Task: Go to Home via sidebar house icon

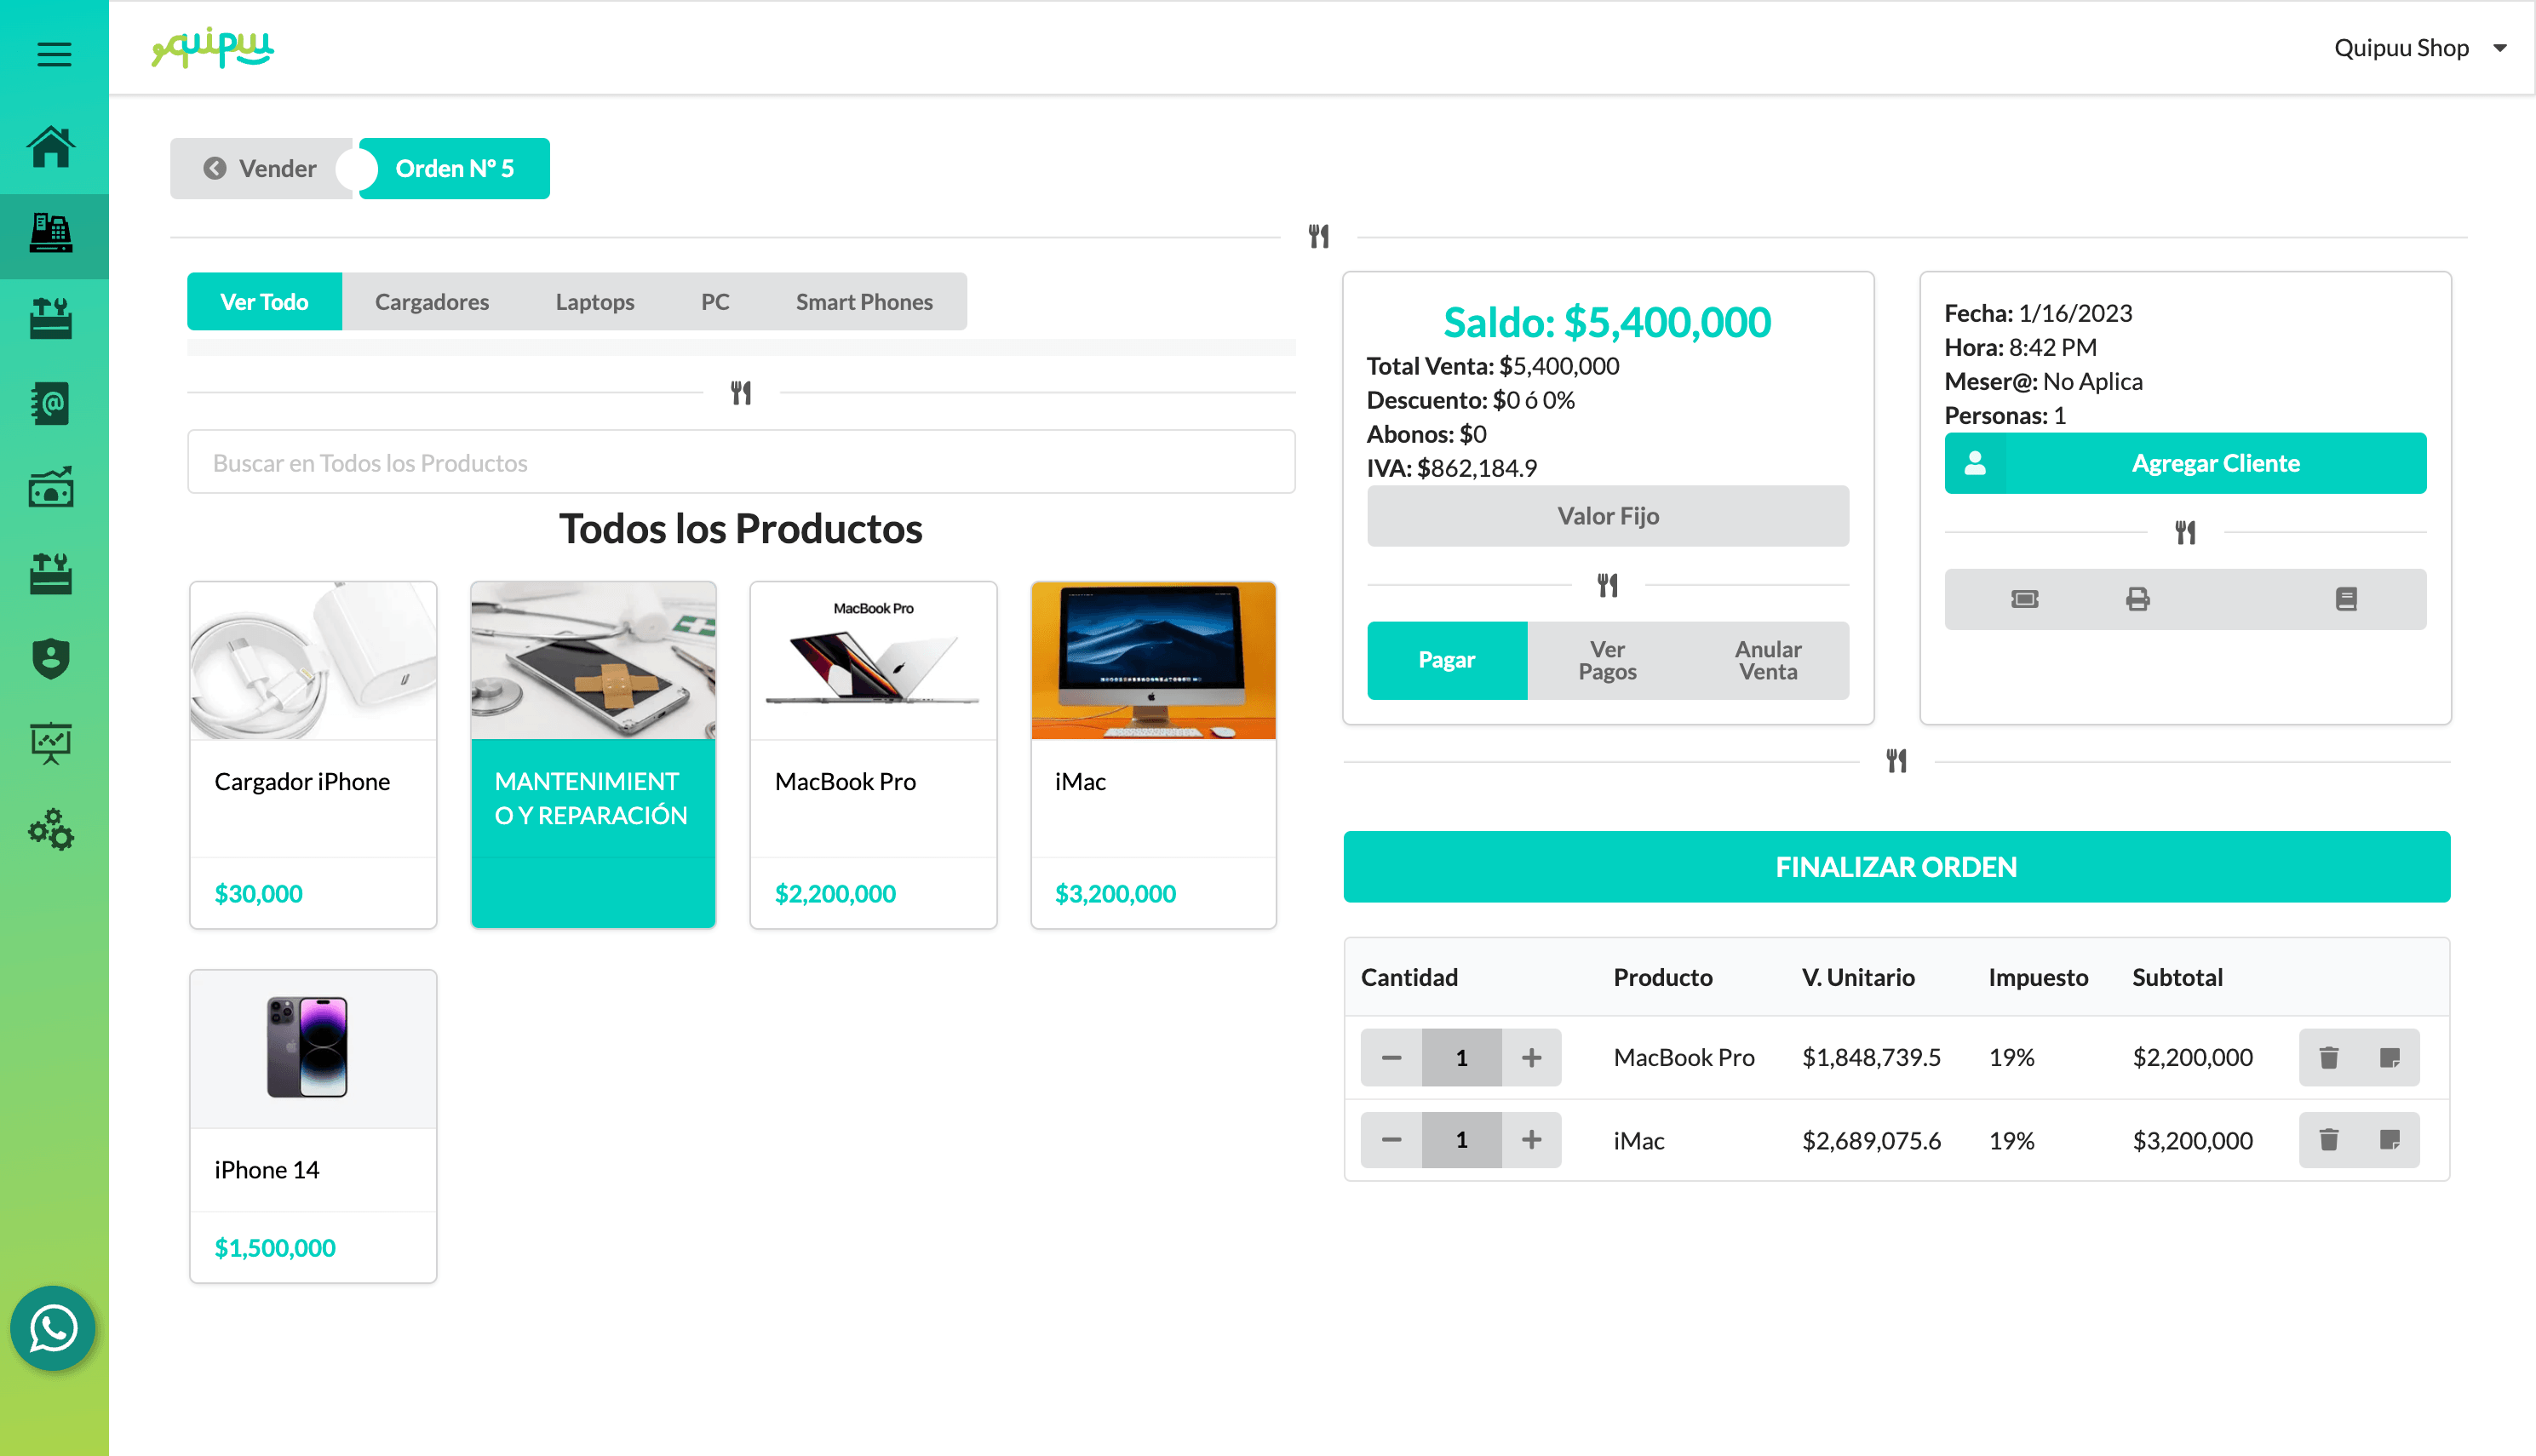Action: pyautogui.click(x=52, y=148)
